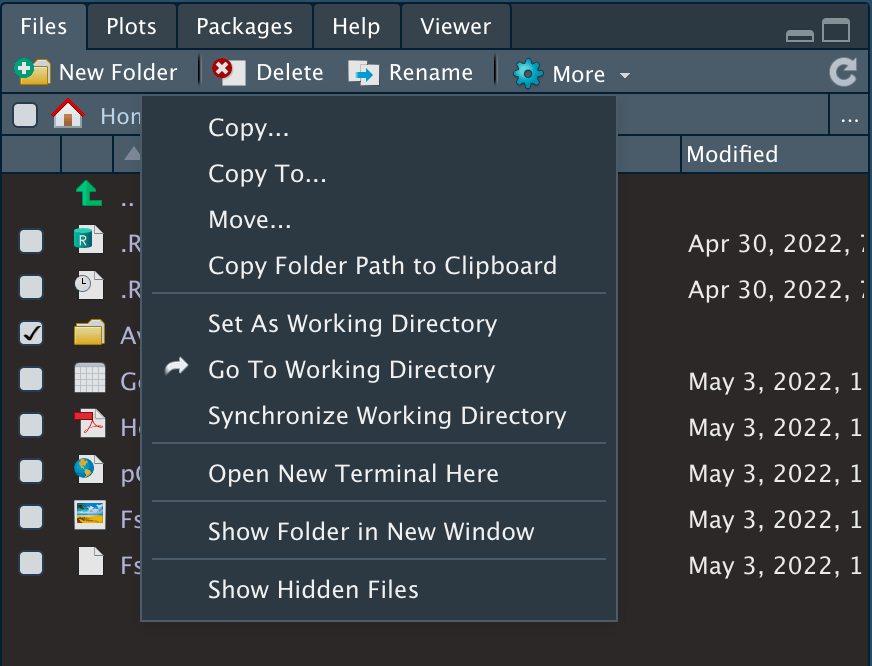Collapse the More dropdown menu
872x666 pixels.
571,74
